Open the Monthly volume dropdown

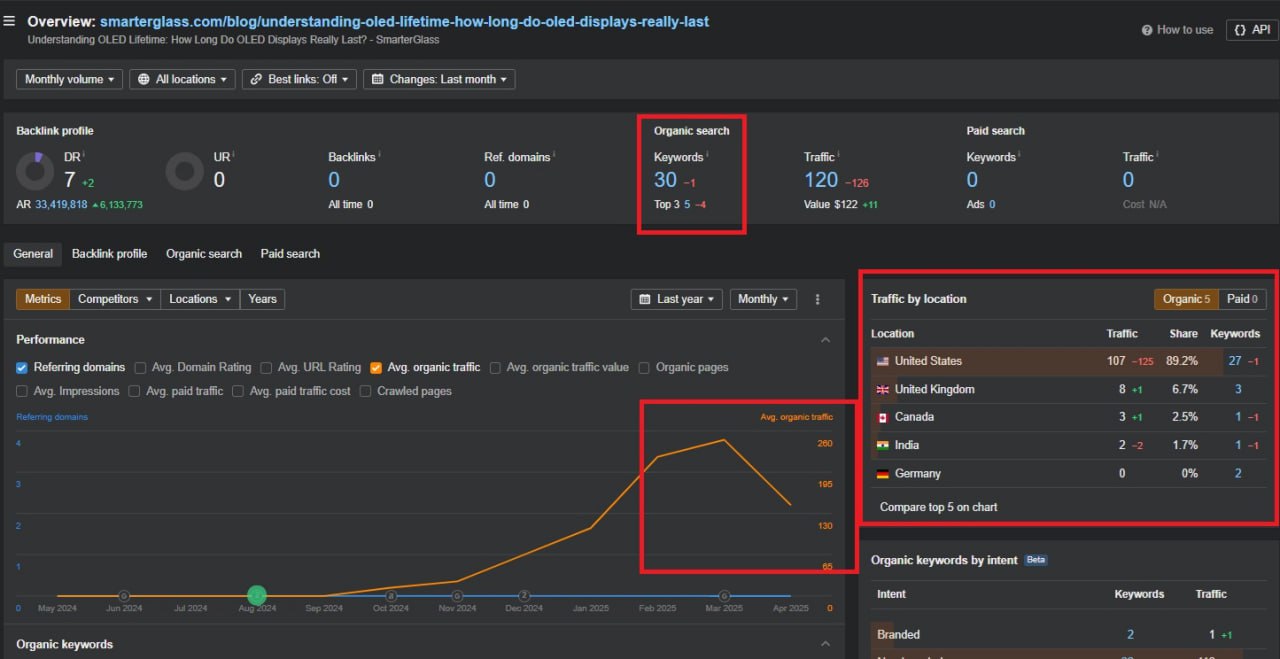(x=69, y=79)
